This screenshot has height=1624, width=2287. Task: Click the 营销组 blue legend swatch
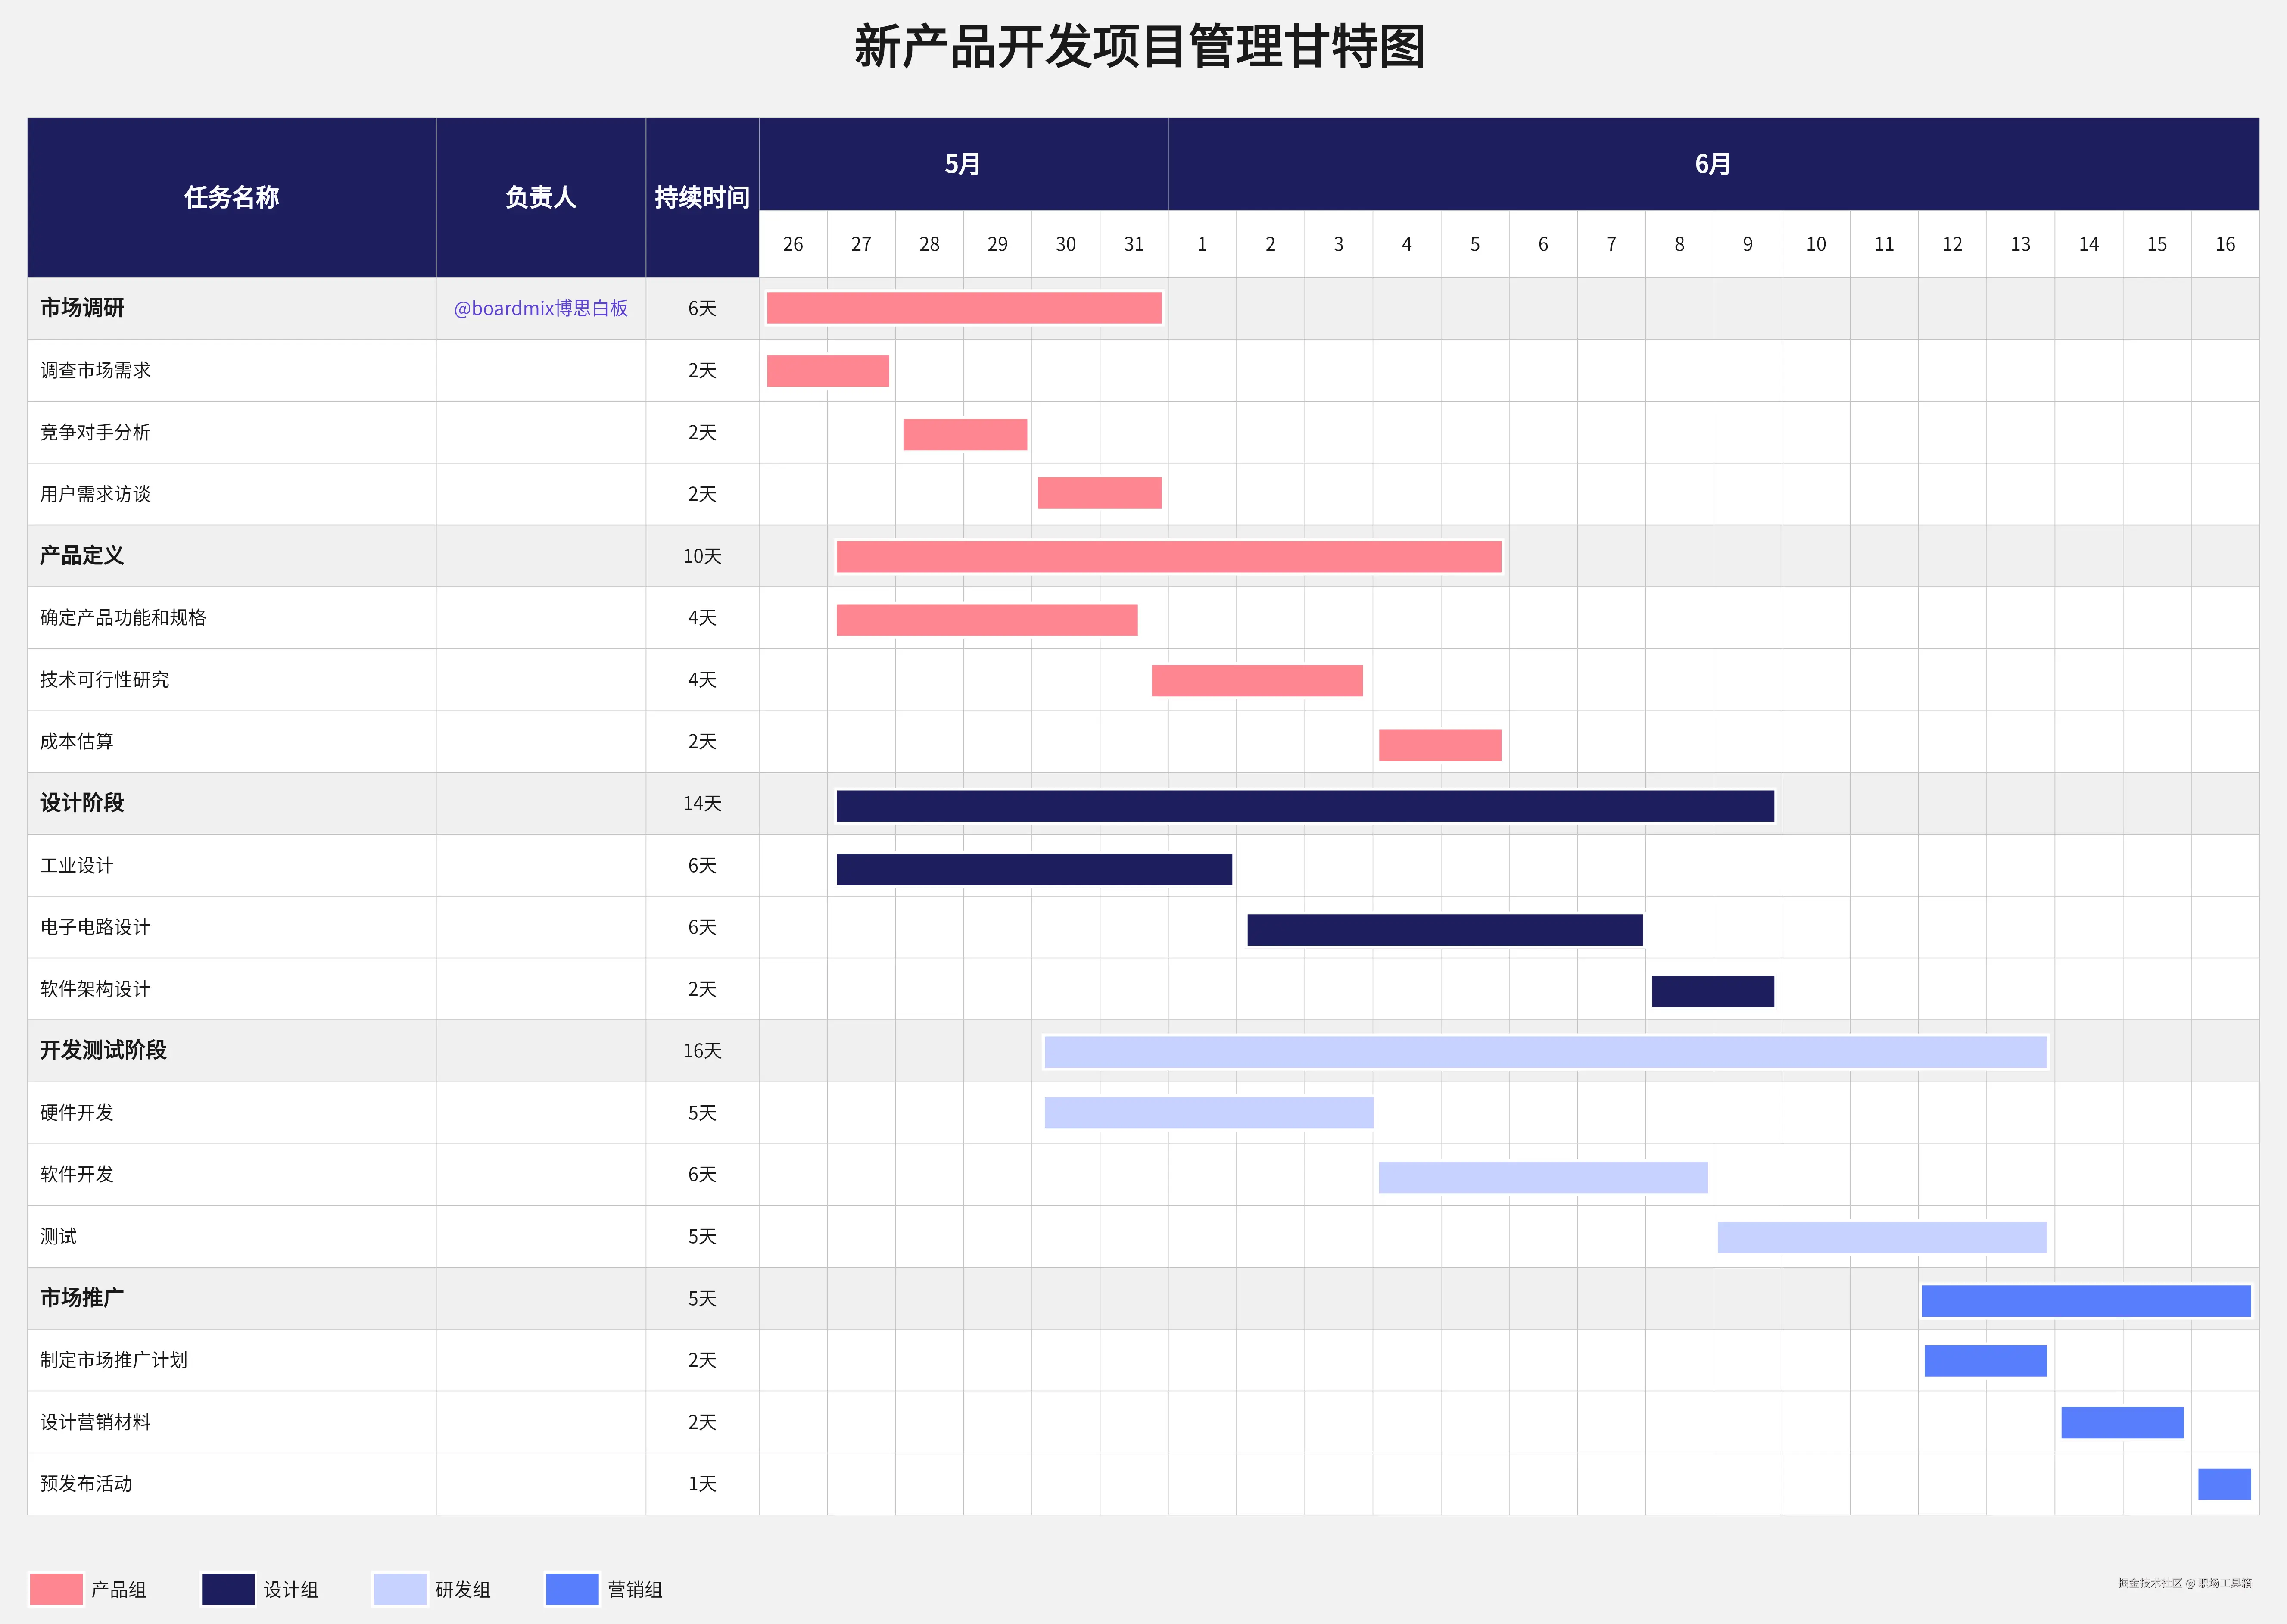click(x=572, y=1589)
